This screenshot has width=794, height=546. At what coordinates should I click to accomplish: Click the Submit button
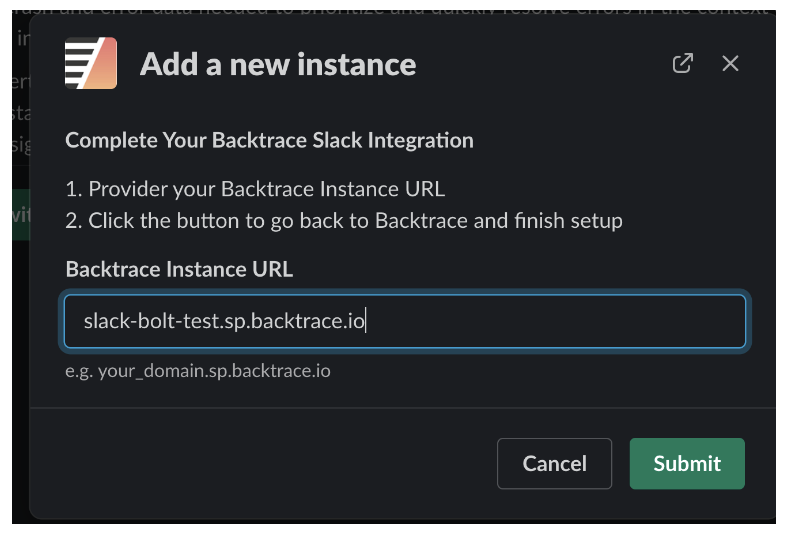687,464
